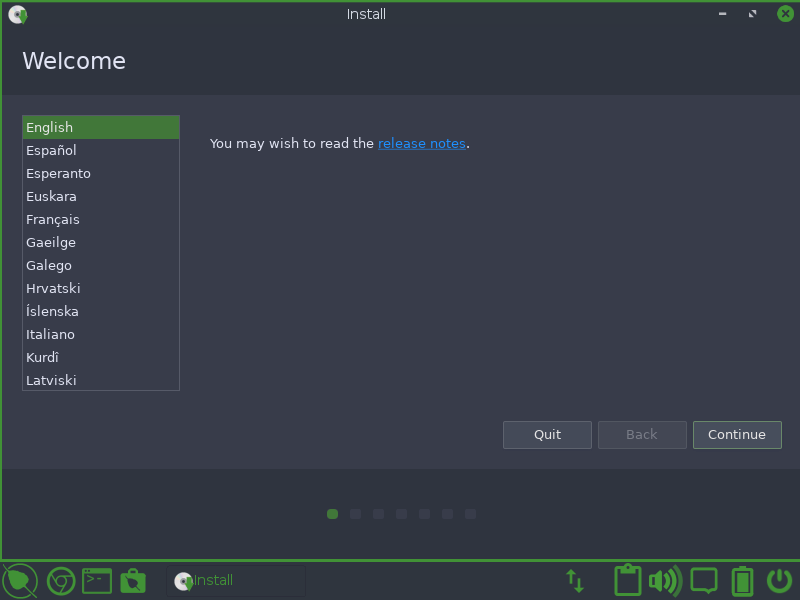Image resolution: width=800 pixels, height=600 pixels.
Task: Open the notifications speech bubble icon
Action: pos(704,581)
